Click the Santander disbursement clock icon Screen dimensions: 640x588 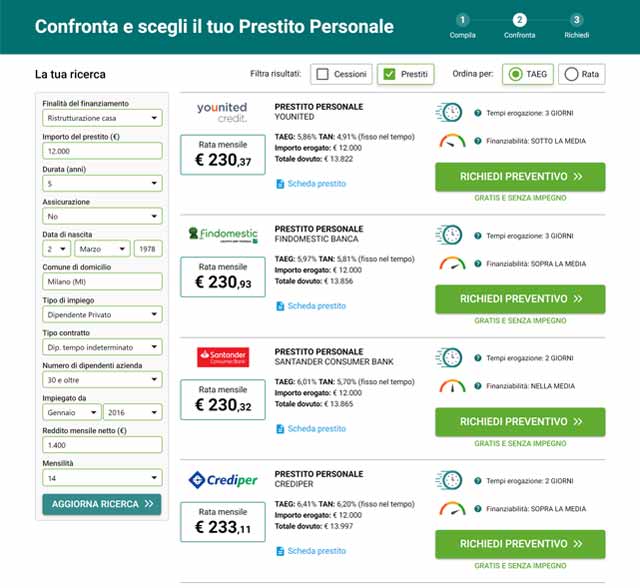click(x=450, y=357)
